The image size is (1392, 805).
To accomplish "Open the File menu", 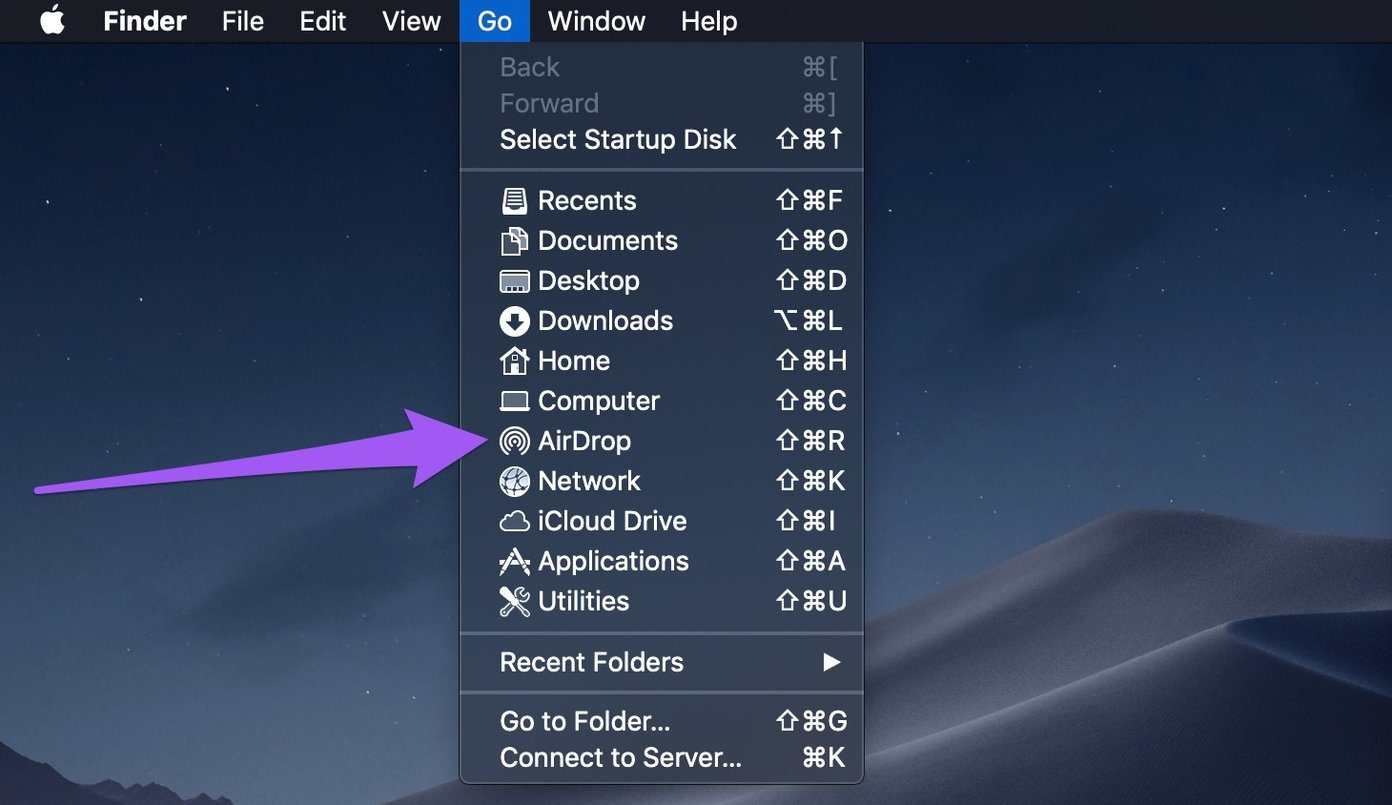I will point(243,21).
